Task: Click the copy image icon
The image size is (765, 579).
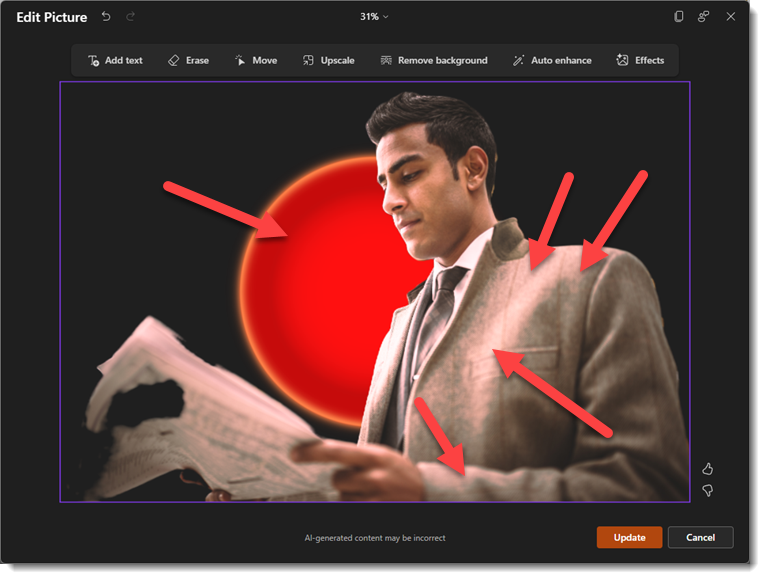Action: (x=679, y=17)
